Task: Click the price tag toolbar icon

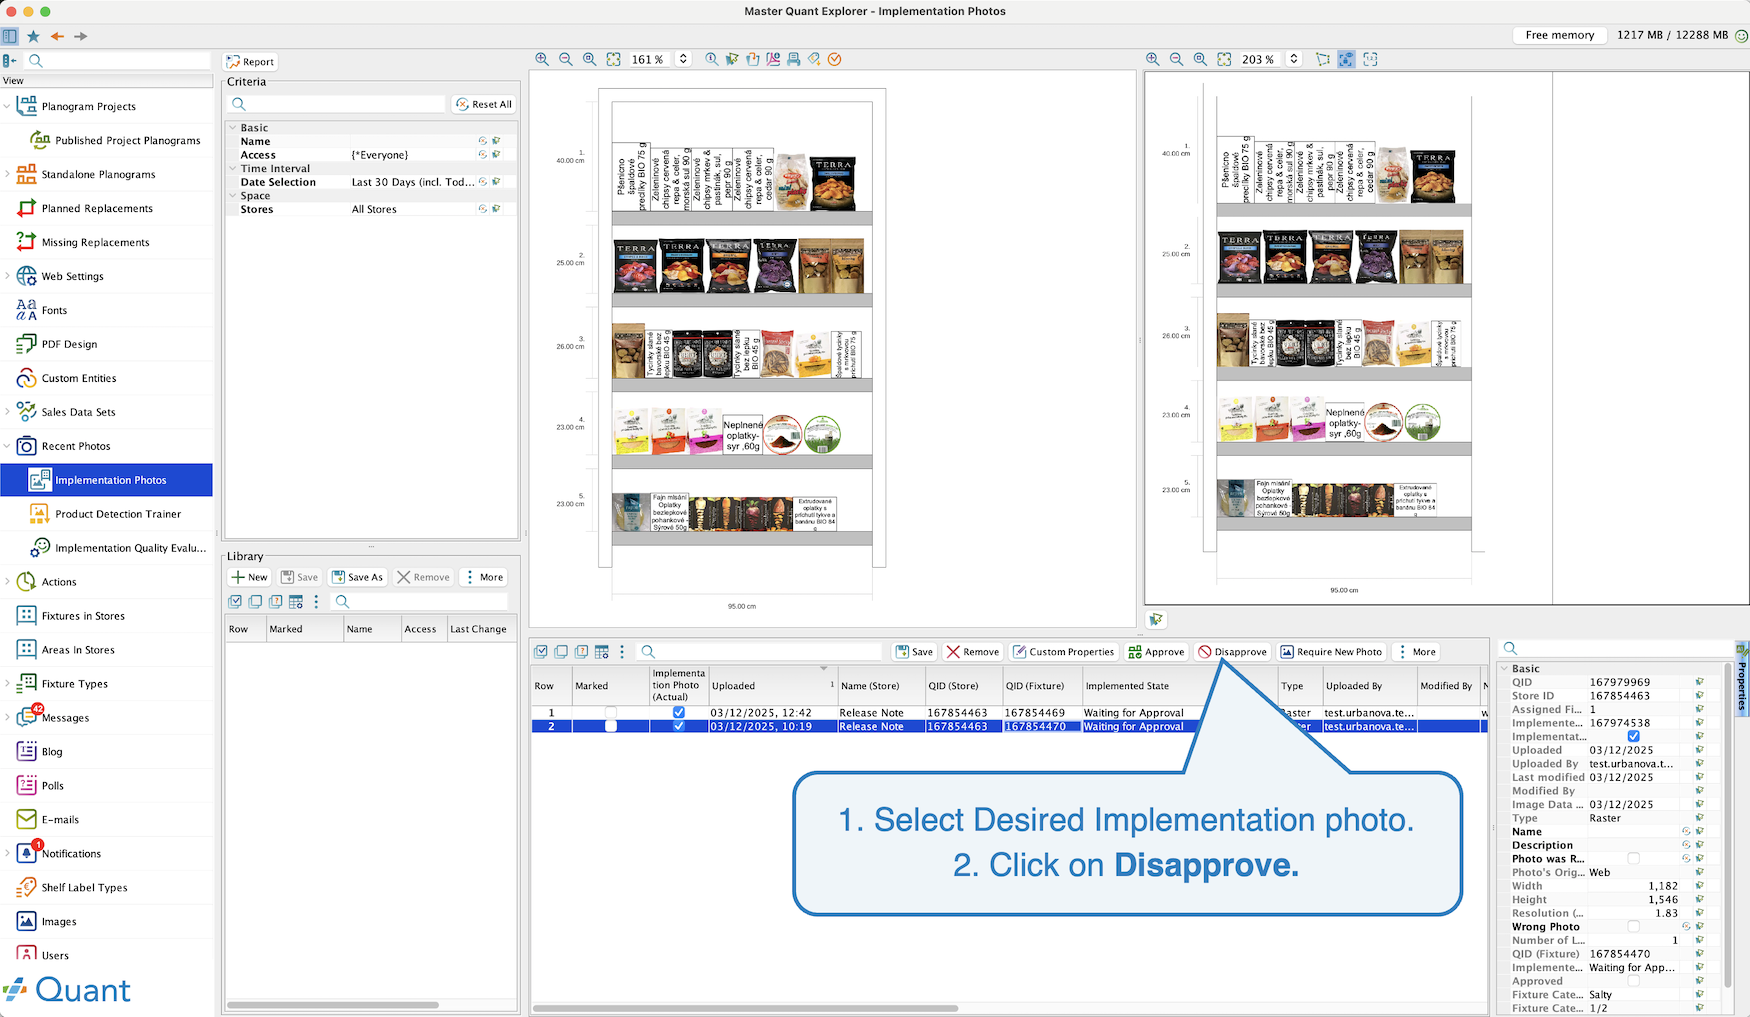Action: click(x=815, y=59)
